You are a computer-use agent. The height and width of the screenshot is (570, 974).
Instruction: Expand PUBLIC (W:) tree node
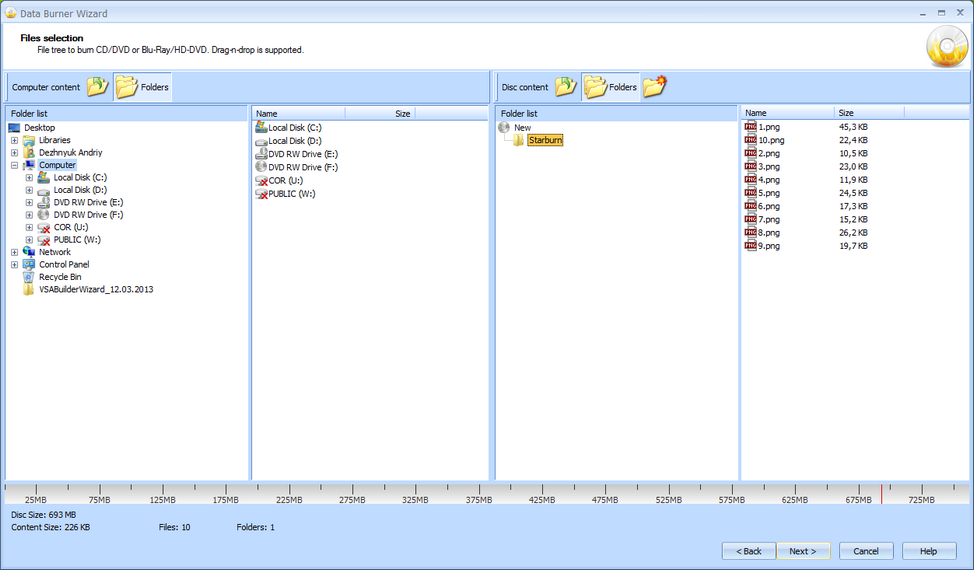[x=29, y=240]
